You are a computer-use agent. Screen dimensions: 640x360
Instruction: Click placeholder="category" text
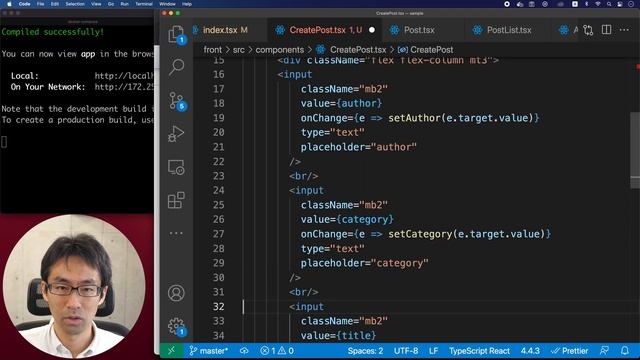pos(364,263)
